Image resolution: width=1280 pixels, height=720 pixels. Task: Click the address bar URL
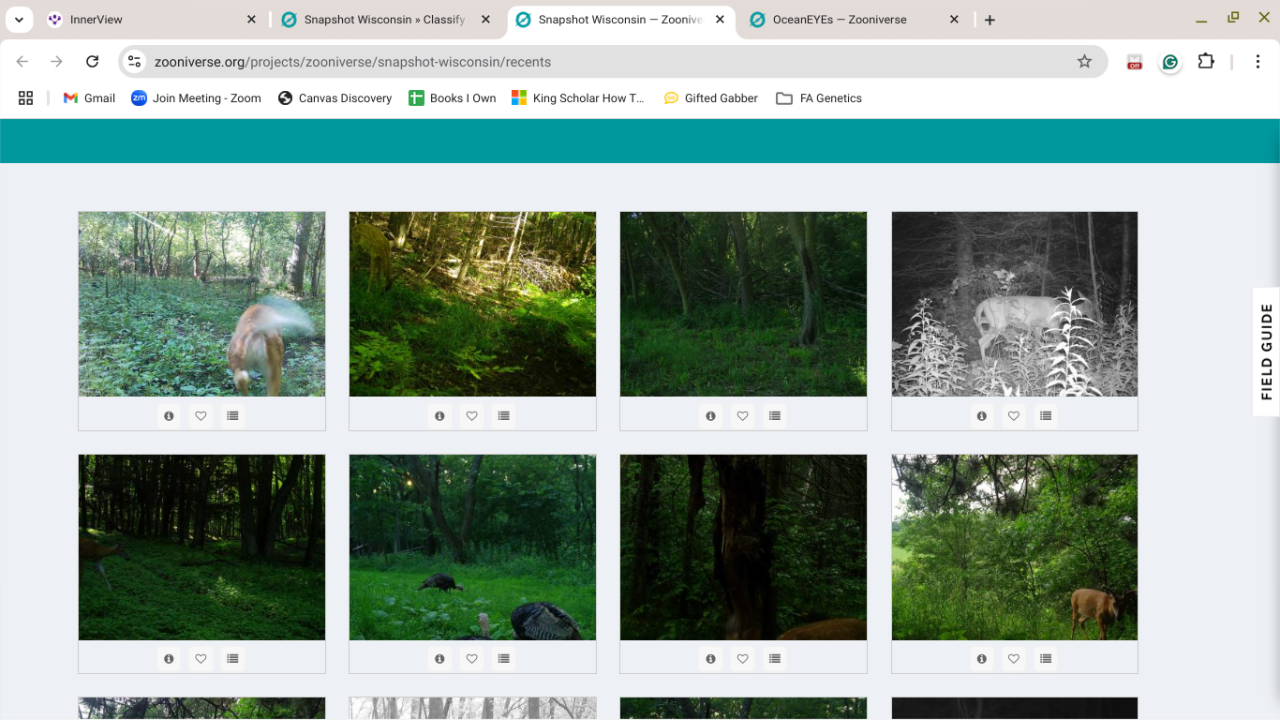point(352,62)
